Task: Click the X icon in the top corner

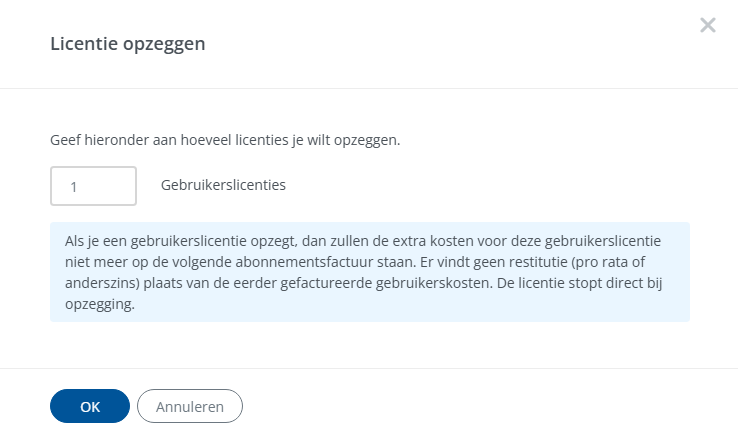Action: (708, 26)
